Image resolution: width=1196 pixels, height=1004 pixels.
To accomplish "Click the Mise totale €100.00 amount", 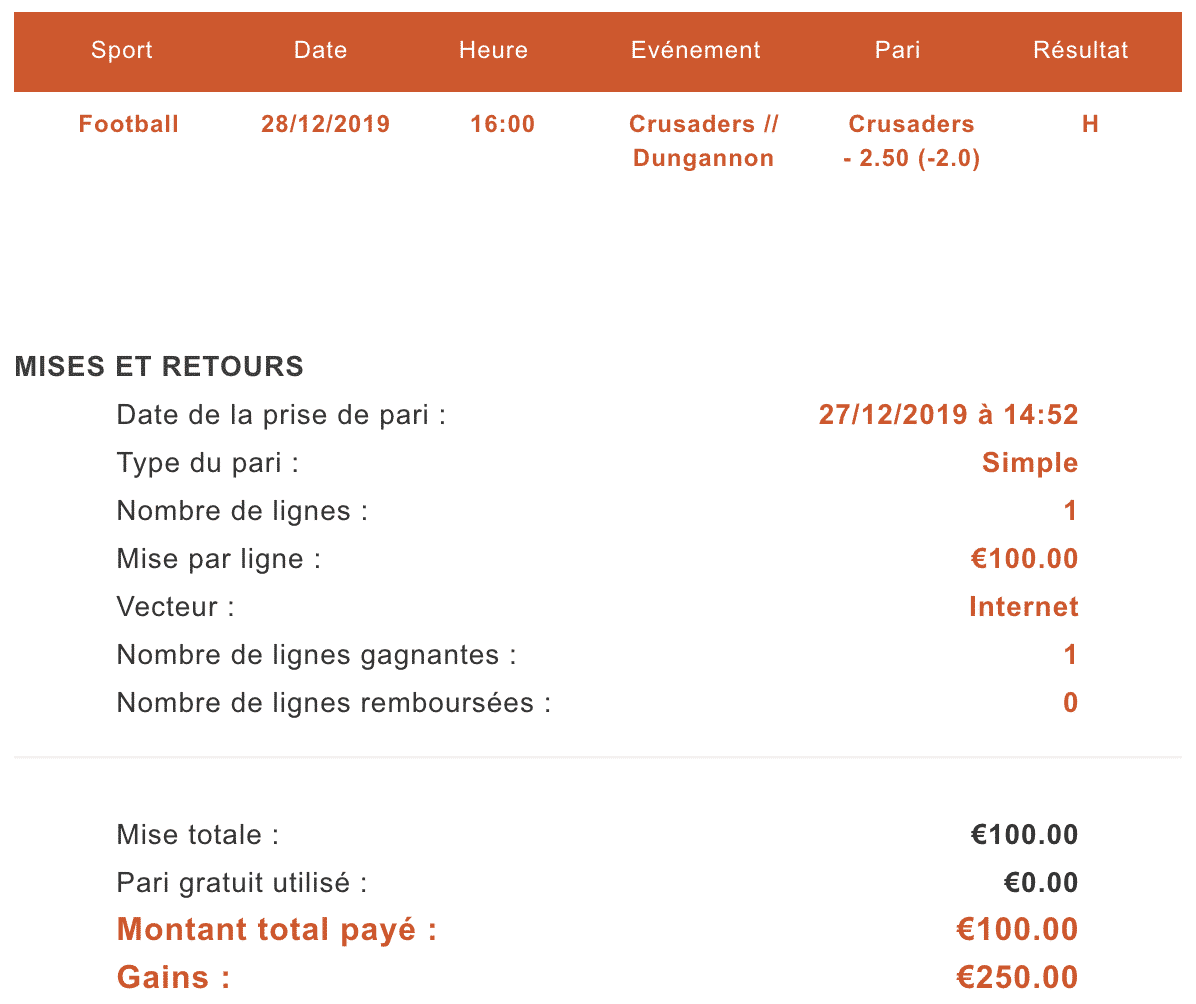I will (x=1024, y=835).
